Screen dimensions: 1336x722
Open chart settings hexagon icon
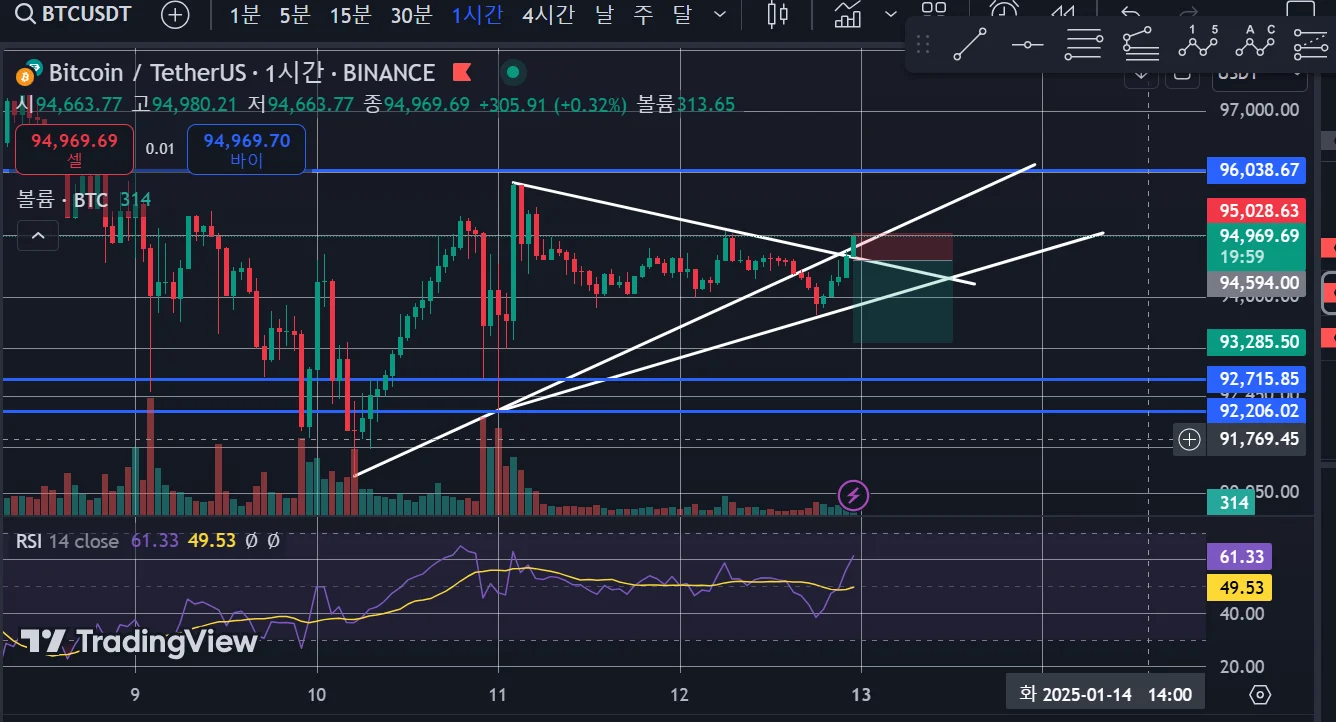[x=1260, y=694]
